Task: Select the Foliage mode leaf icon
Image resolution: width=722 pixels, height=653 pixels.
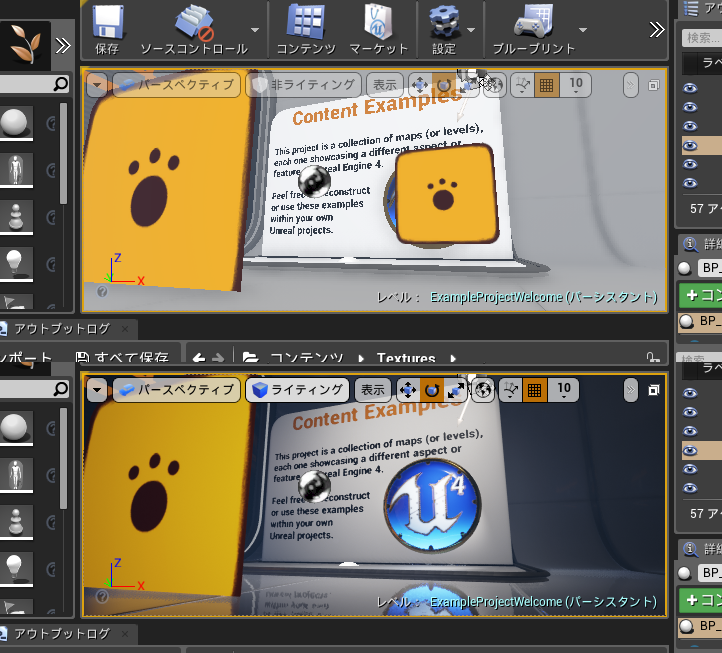Action: (25, 44)
